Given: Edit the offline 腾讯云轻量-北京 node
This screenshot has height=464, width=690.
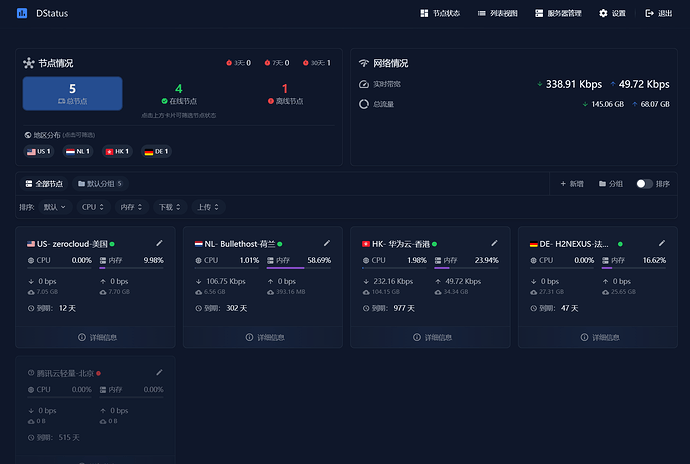Looking at the screenshot, I should point(159,373).
